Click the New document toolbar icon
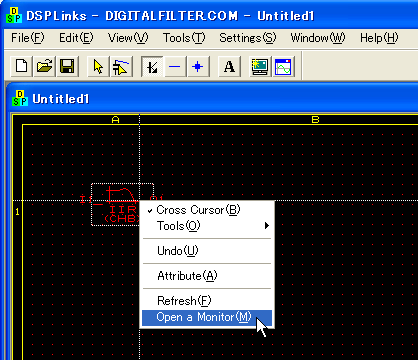Screen dimensions: 418x360 [x=22, y=66]
